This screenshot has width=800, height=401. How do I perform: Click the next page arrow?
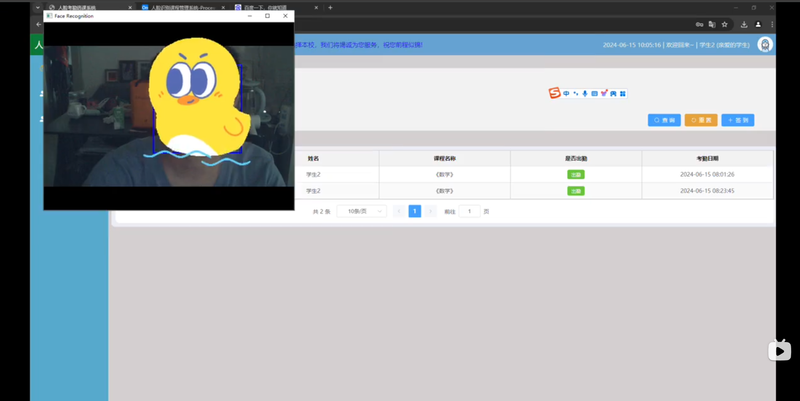click(431, 211)
